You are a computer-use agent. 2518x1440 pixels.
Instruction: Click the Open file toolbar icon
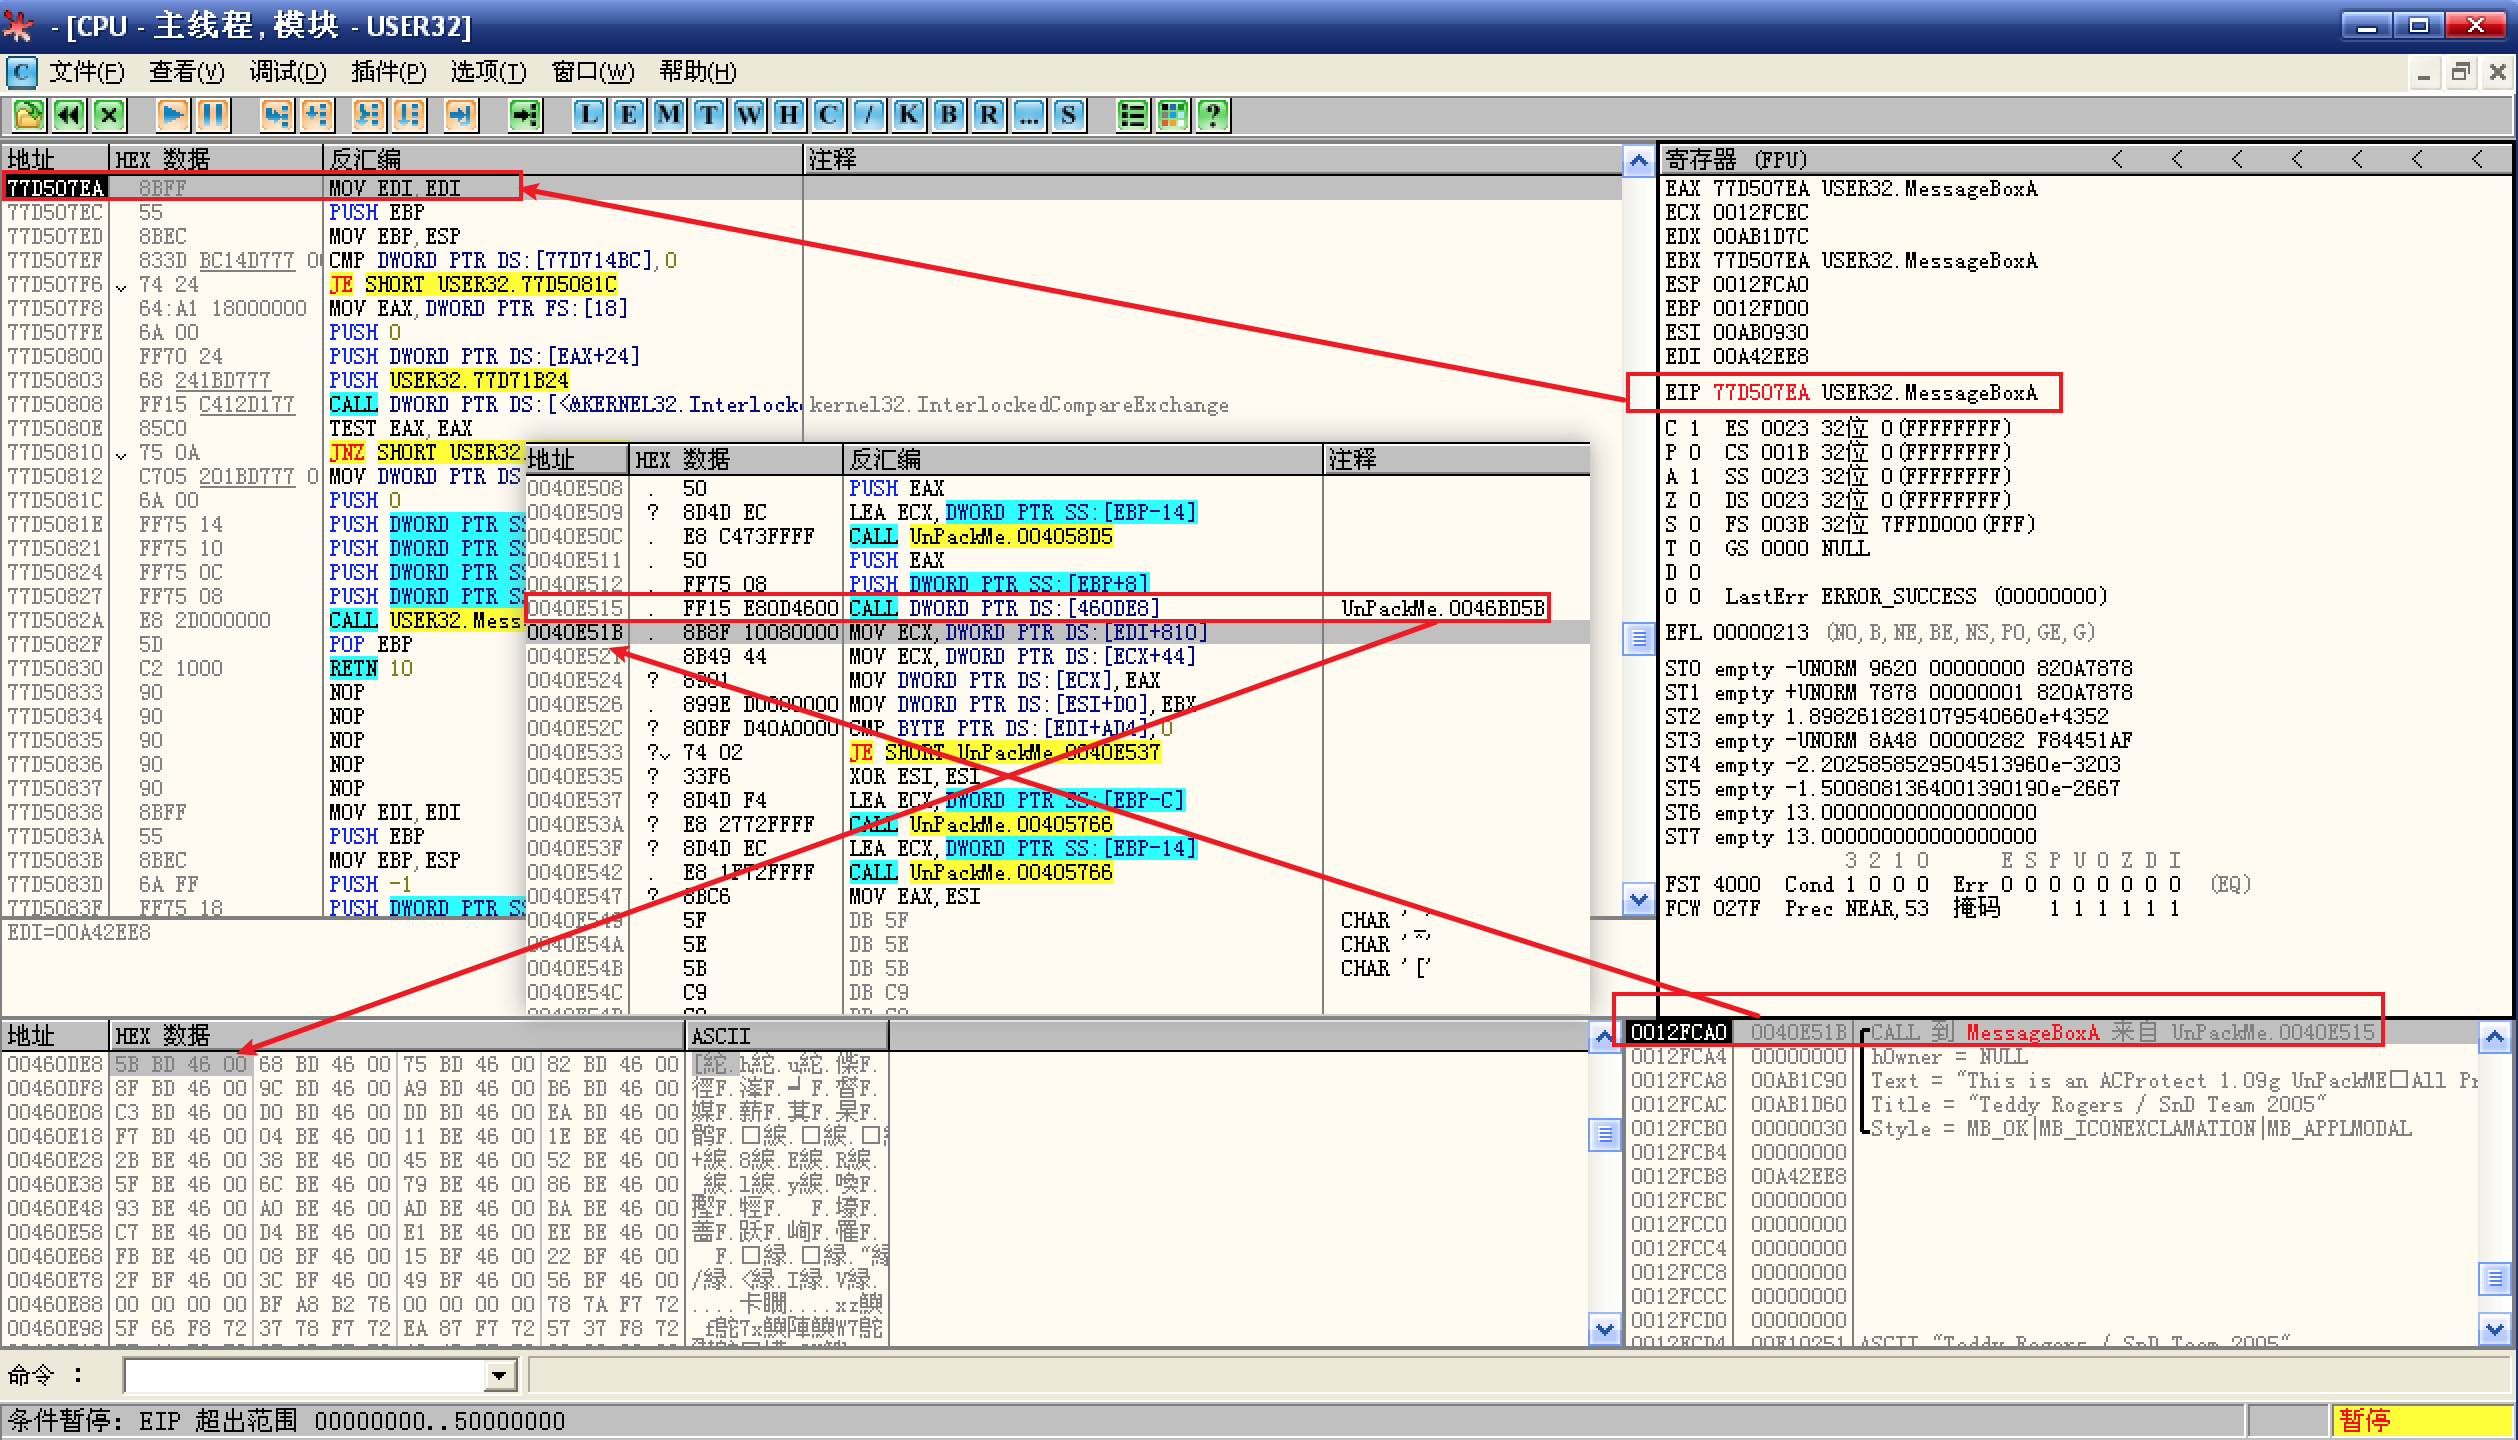pos(28,115)
